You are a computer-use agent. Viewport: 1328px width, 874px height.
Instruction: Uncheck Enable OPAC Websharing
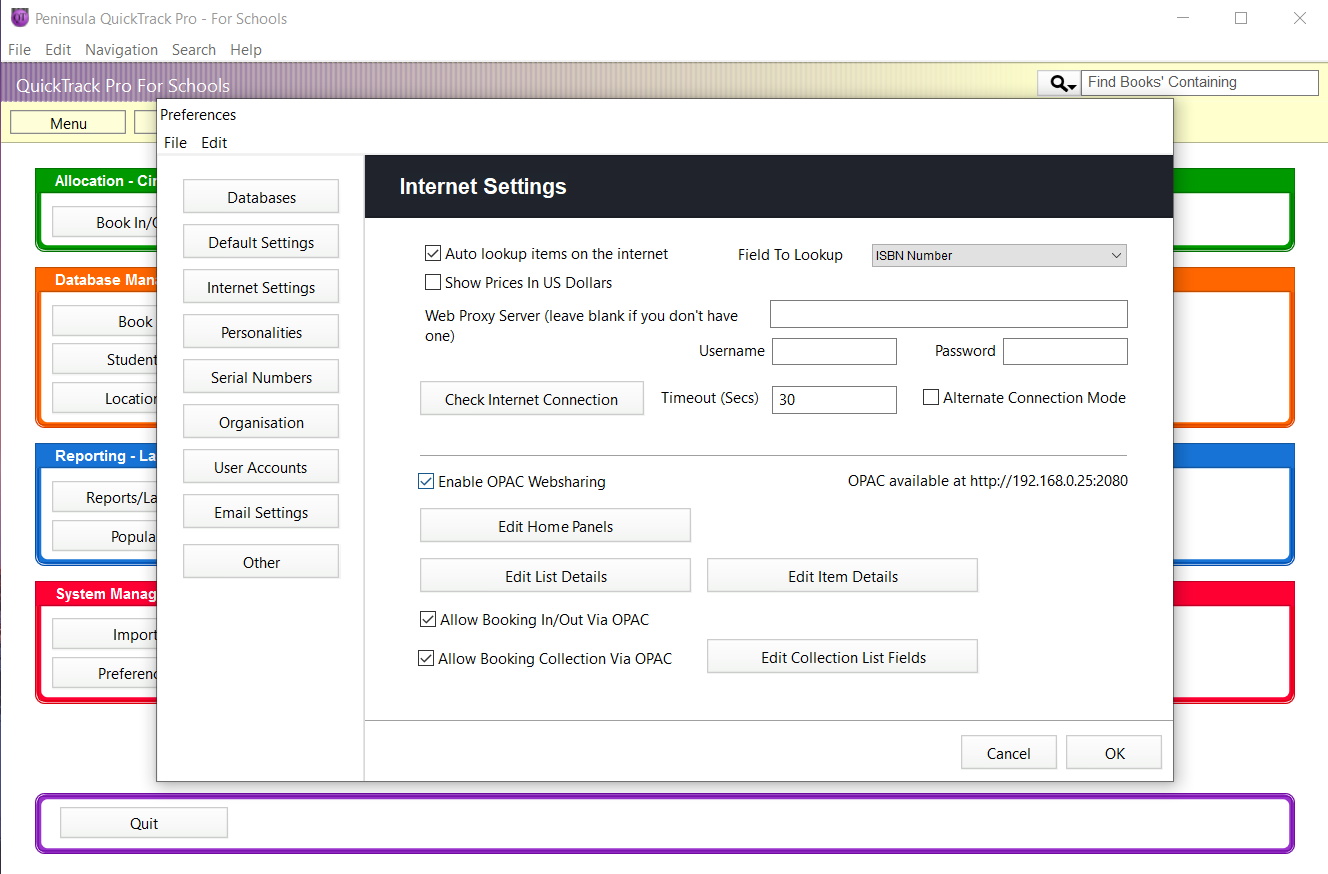426,482
